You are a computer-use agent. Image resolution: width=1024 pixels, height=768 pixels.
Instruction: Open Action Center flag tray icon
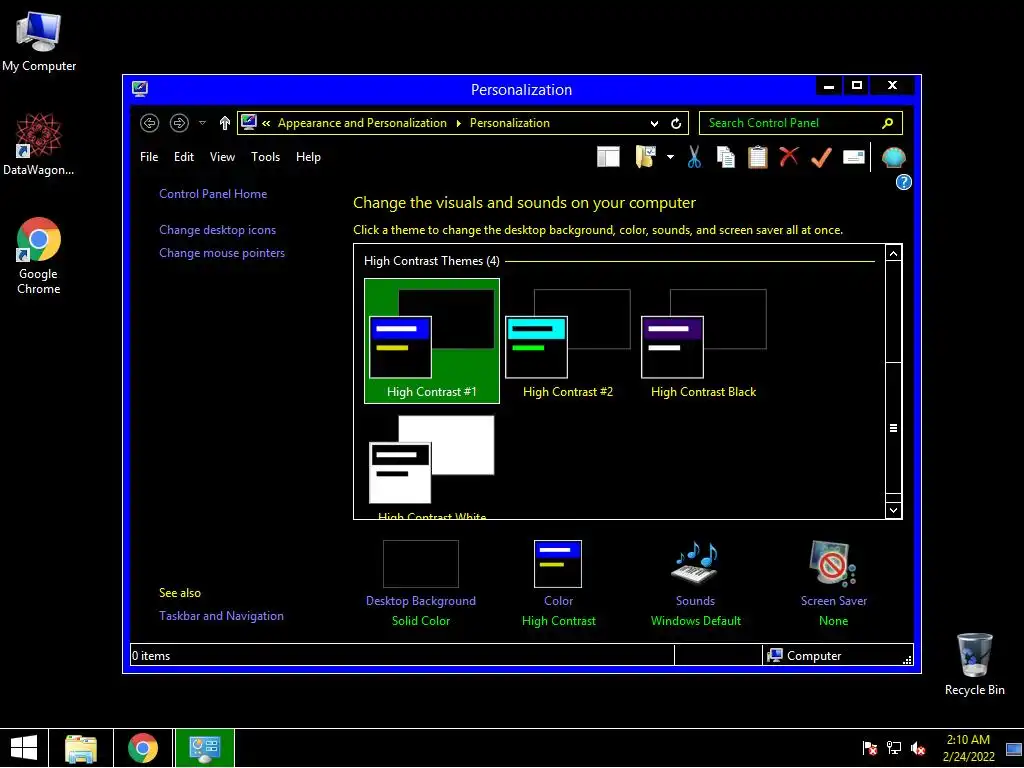(x=870, y=748)
